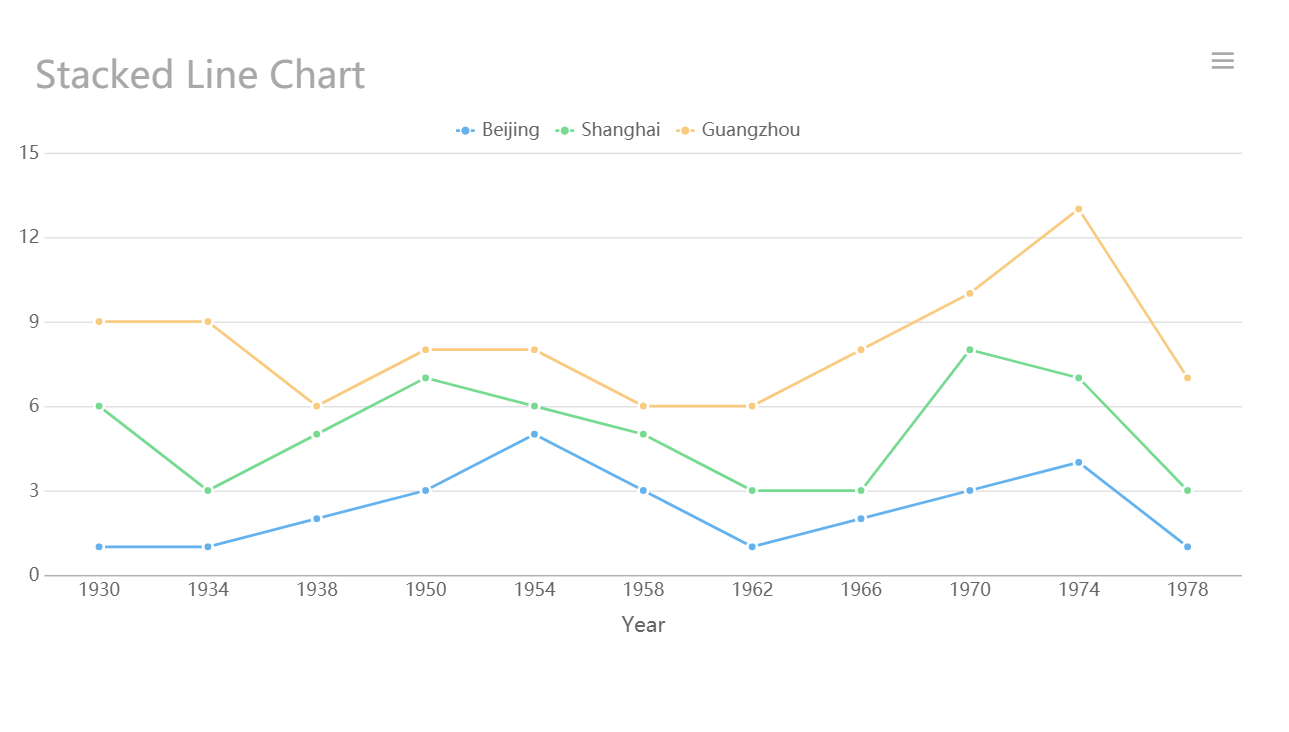This screenshot has width=1289, height=732.
Task: Click Guangzhou data point at 1938
Action: (317, 406)
